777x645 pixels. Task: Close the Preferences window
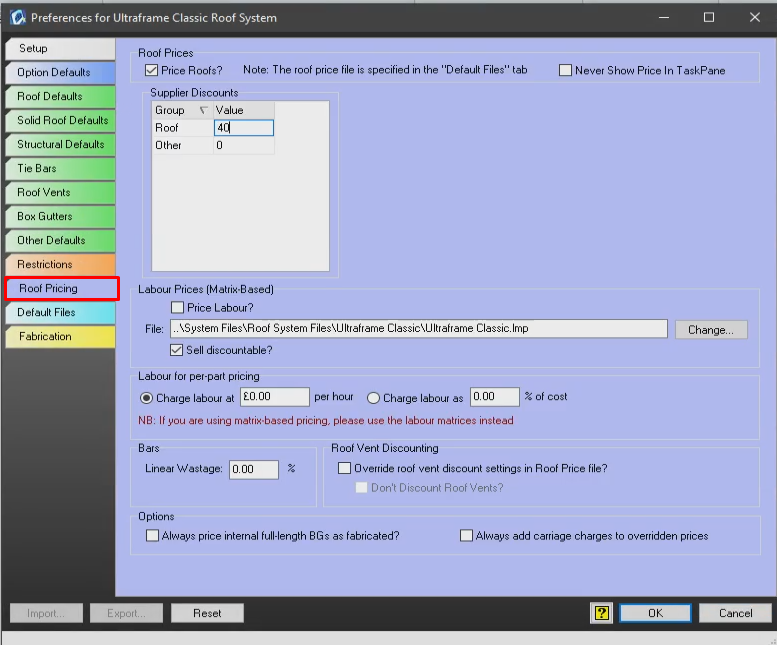755,17
